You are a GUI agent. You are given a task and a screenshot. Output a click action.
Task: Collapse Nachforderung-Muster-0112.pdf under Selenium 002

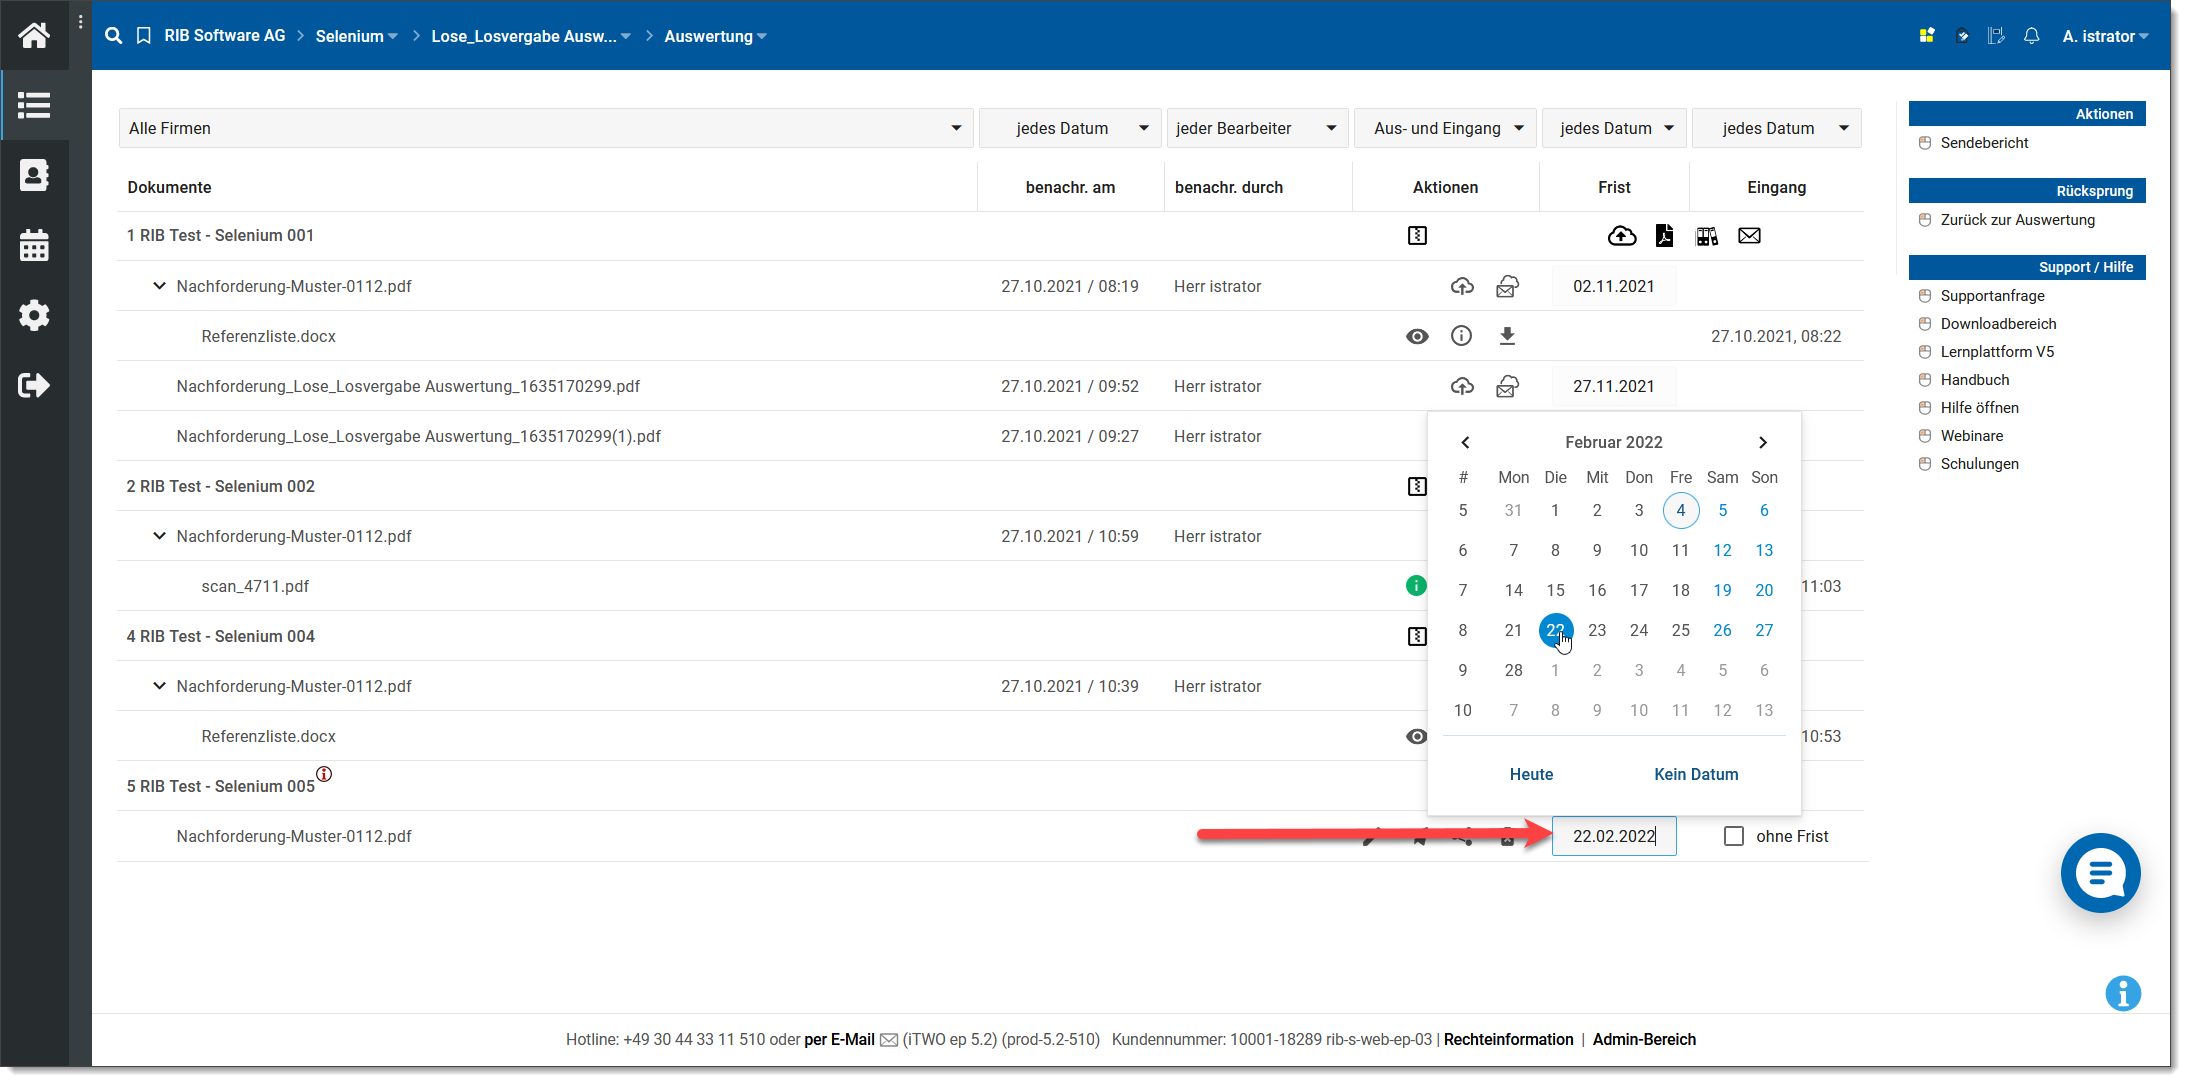[x=159, y=536]
